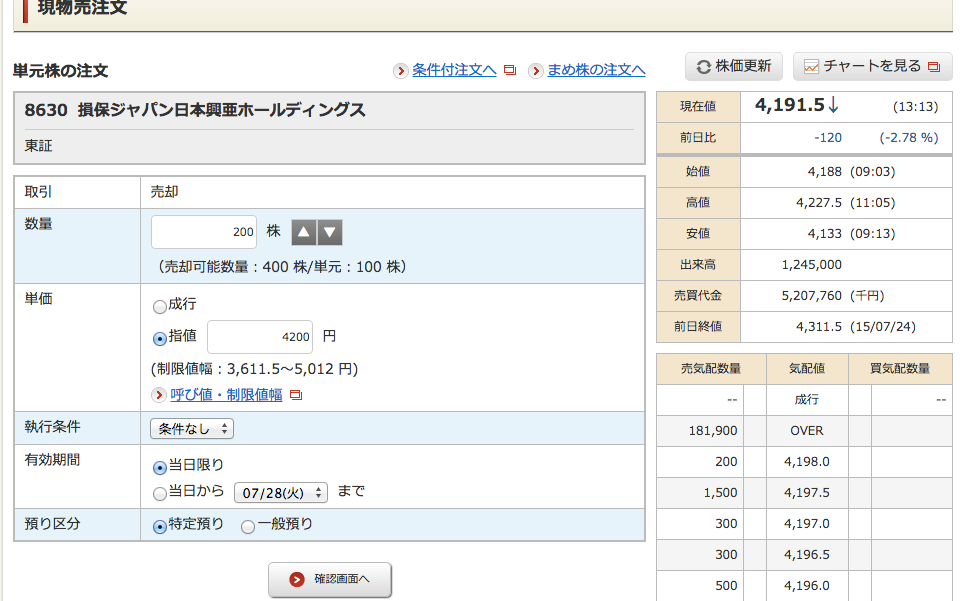Select the 成行 market order radio

(160, 307)
